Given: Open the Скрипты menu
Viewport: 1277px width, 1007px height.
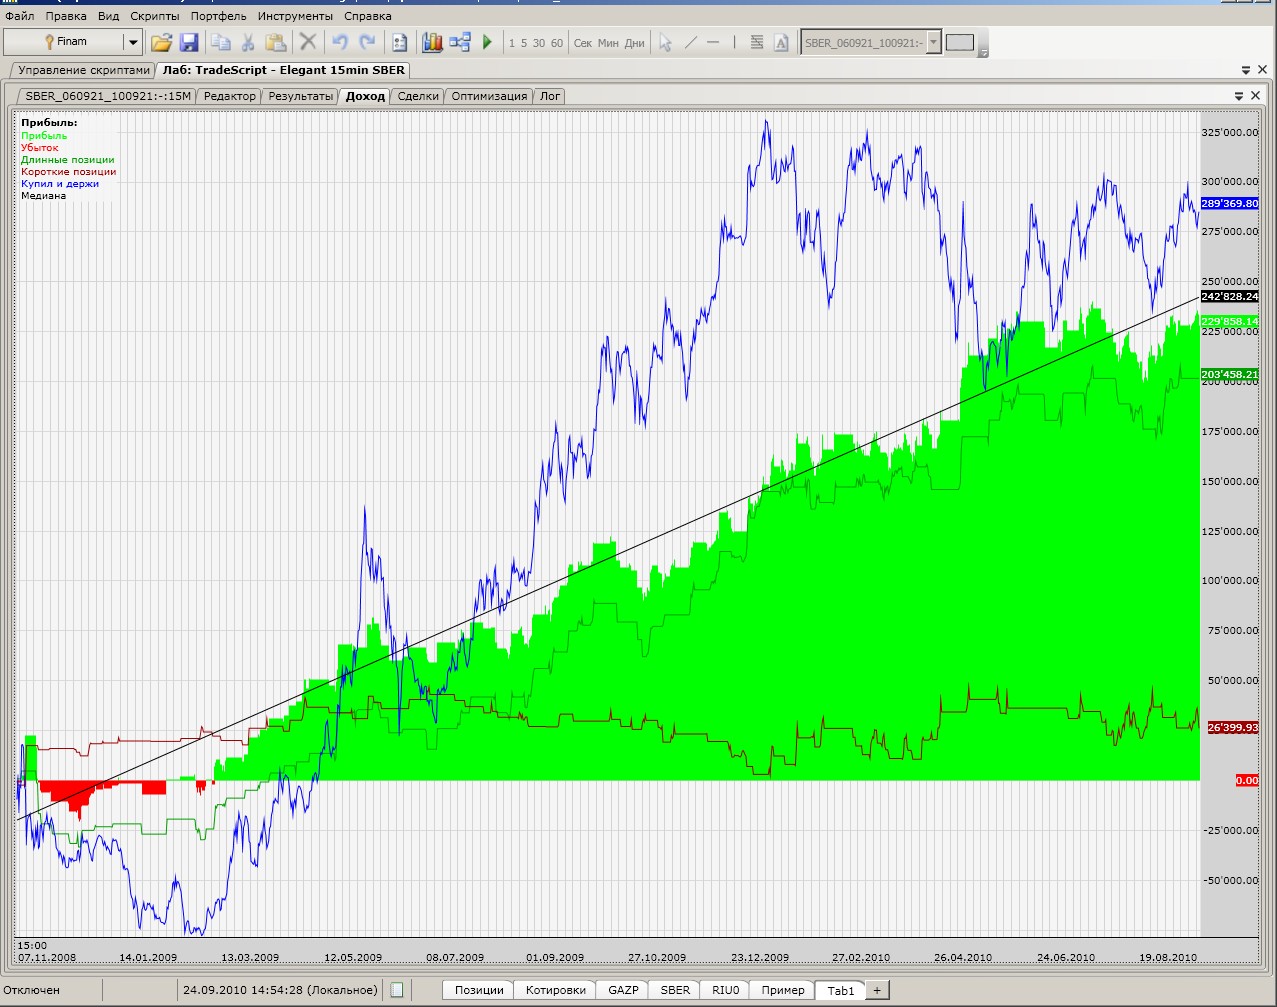Looking at the screenshot, I should click(155, 16).
